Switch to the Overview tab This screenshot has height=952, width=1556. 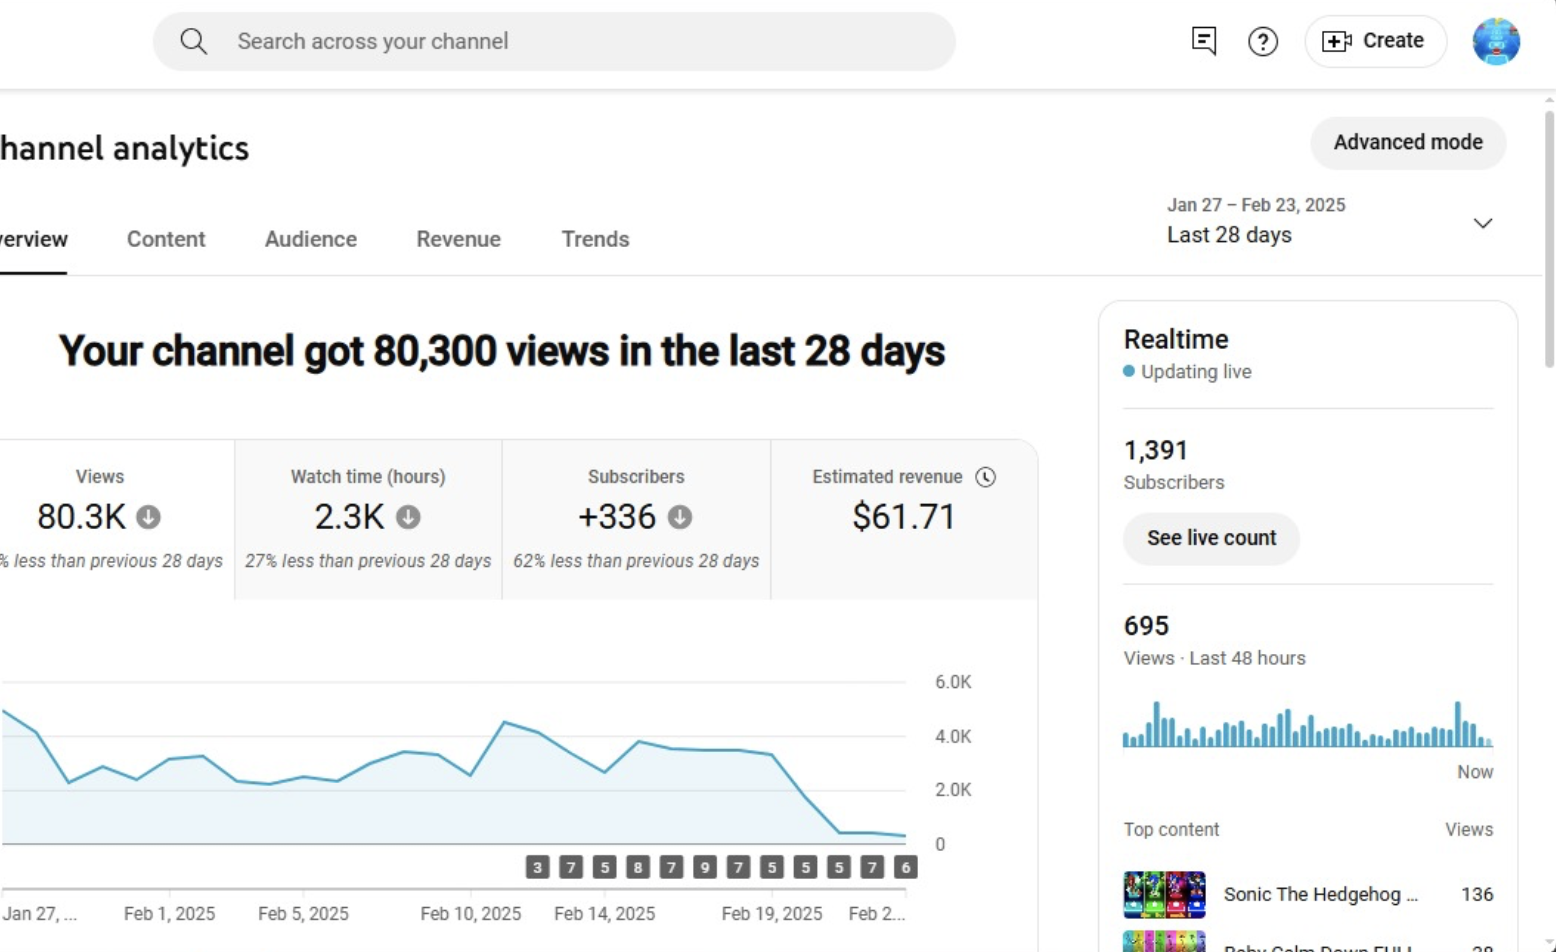tap(33, 239)
